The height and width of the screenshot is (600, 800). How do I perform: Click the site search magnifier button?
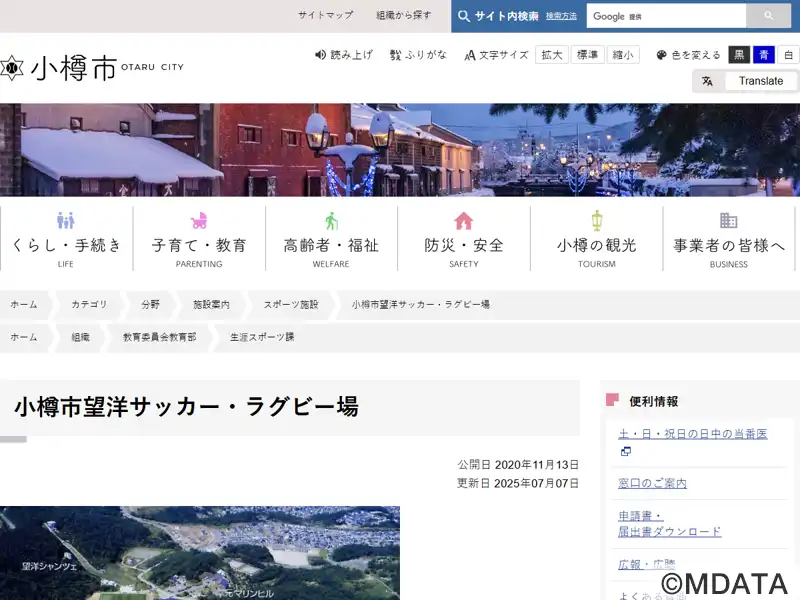tap(768, 16)
